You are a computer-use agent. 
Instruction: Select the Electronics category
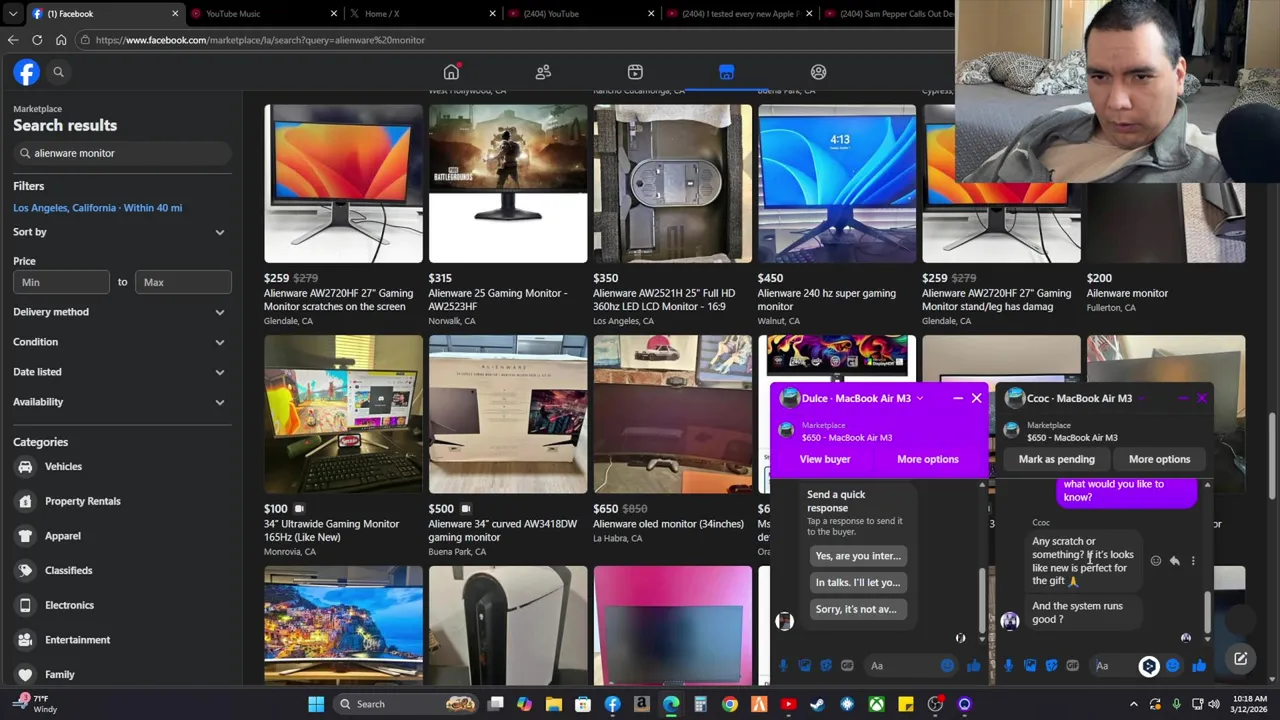120,605
